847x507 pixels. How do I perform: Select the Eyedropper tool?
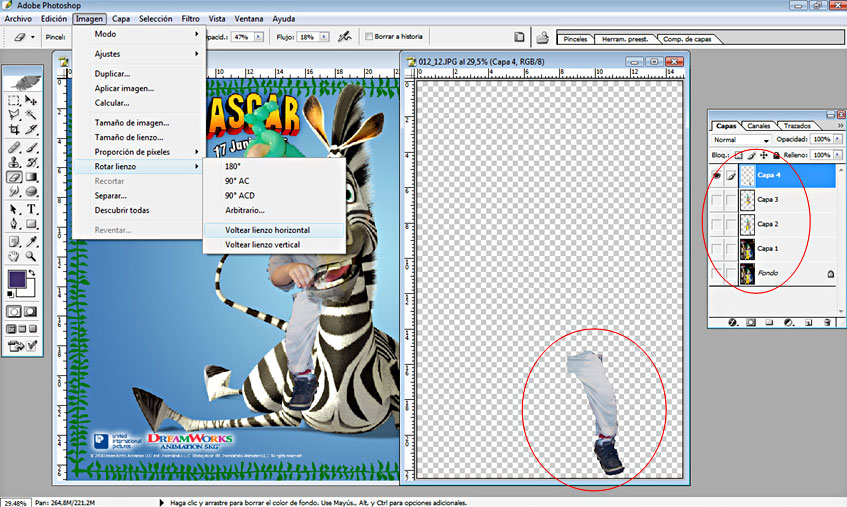(31, 241)
